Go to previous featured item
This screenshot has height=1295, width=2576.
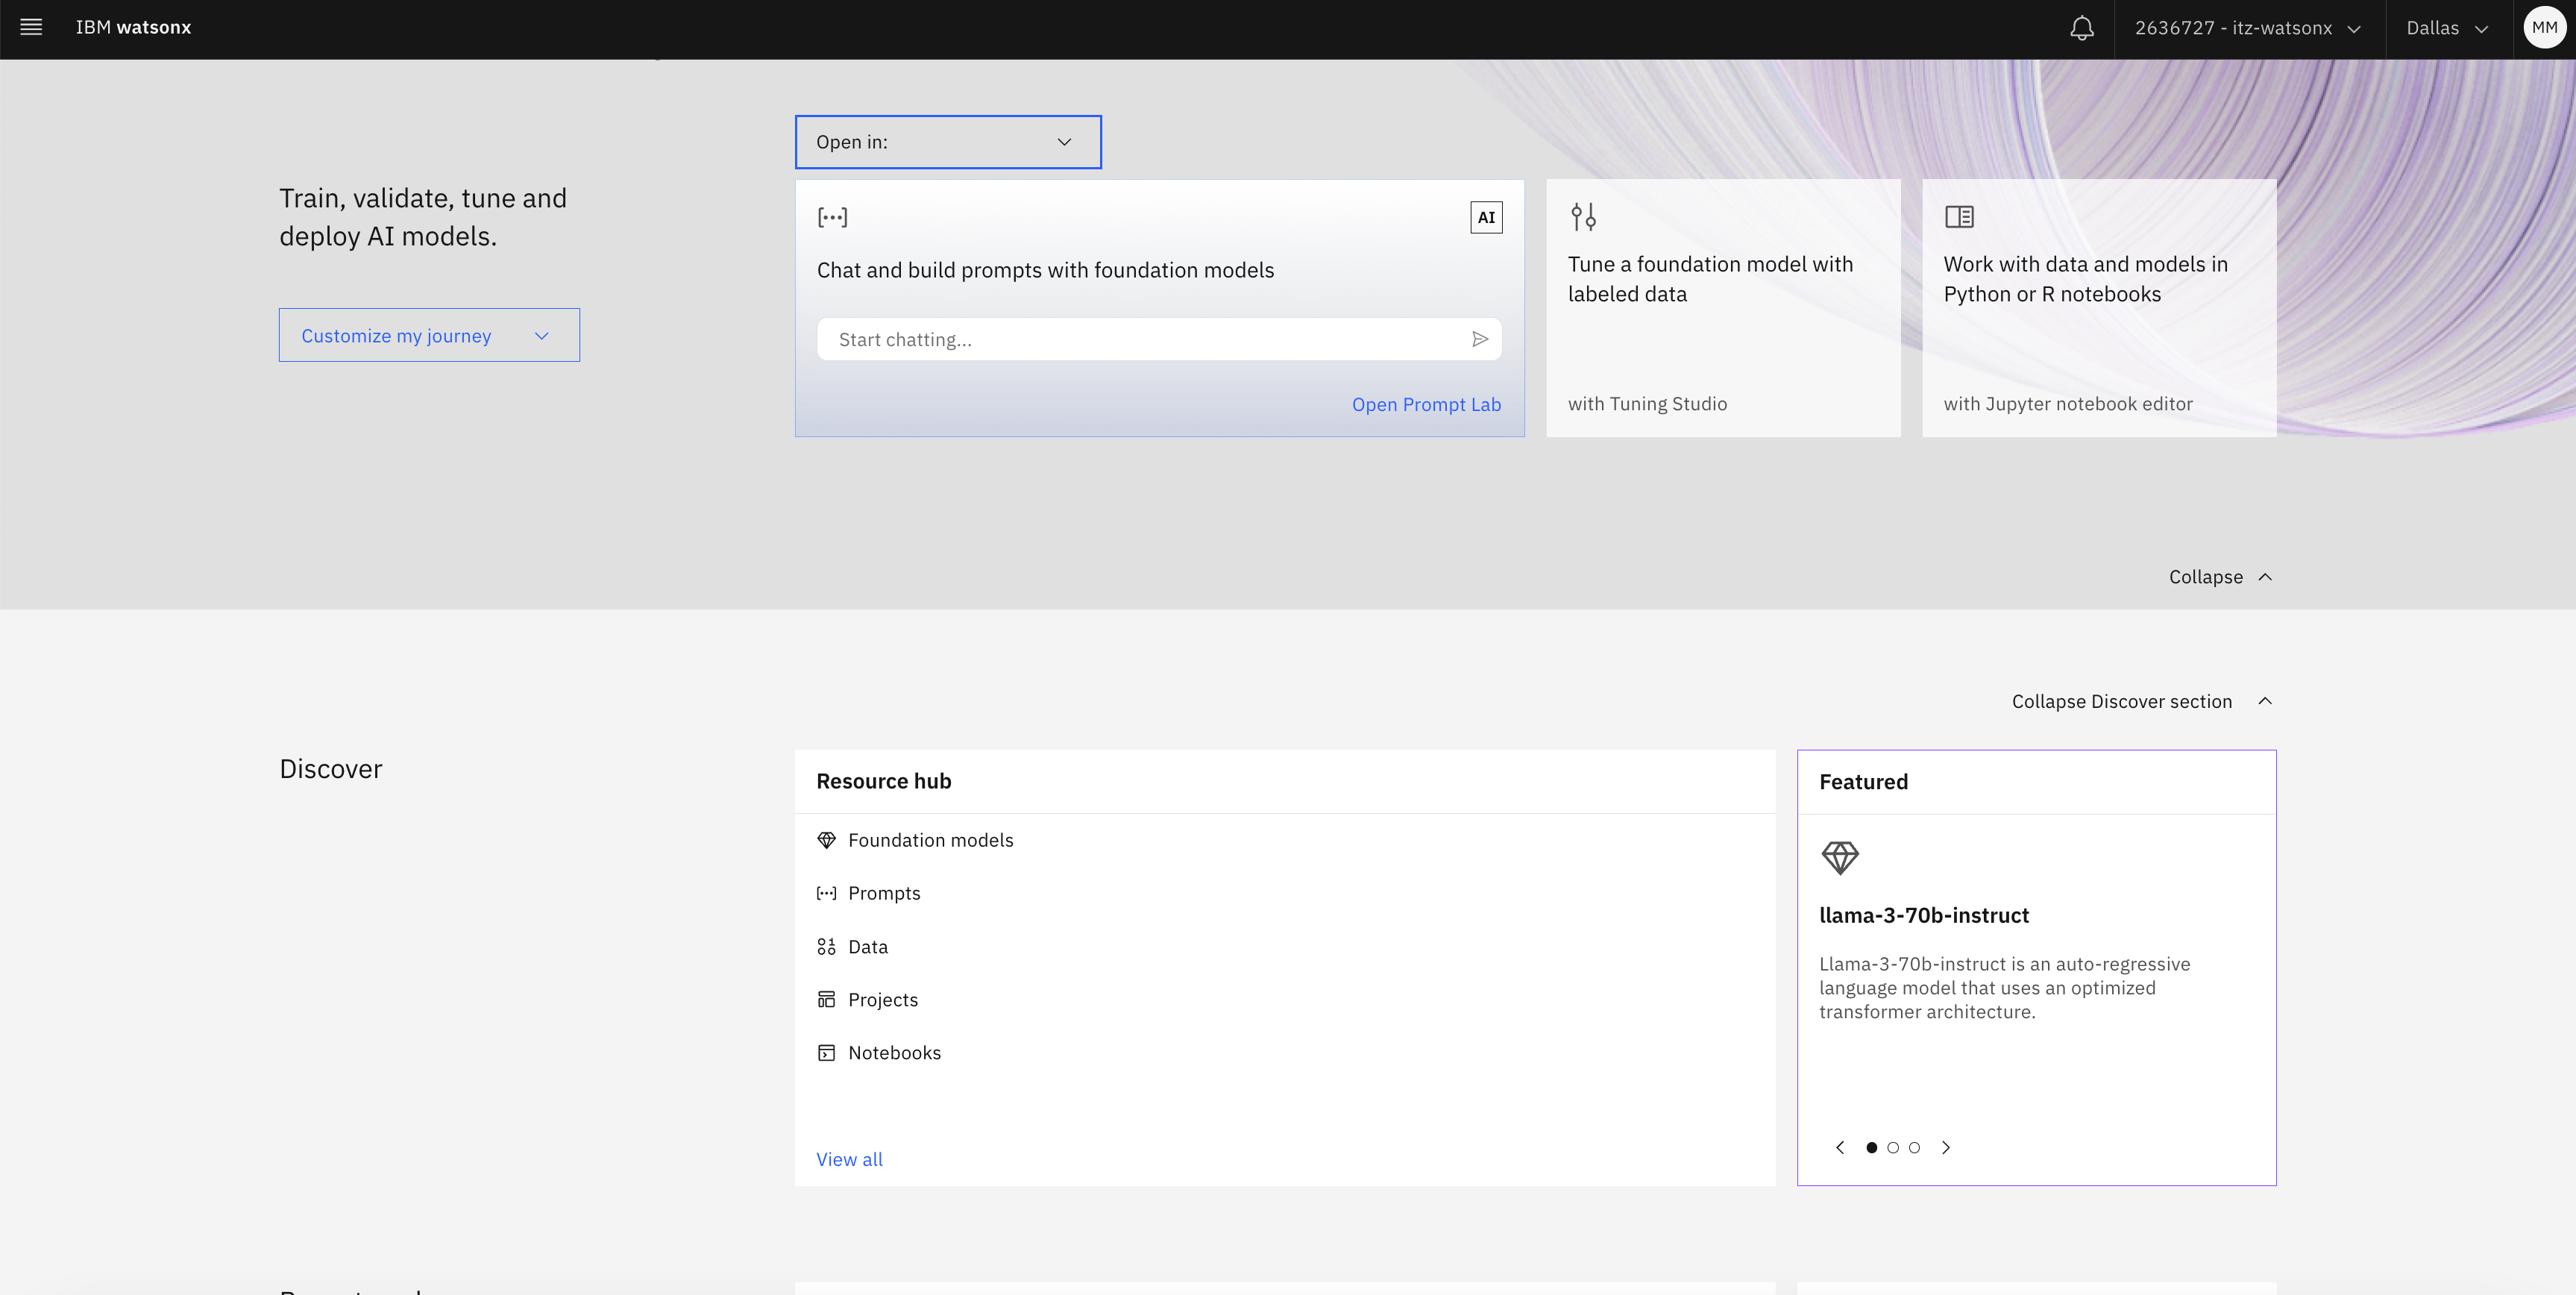pyautogui.click(x=1840, y=1147)
